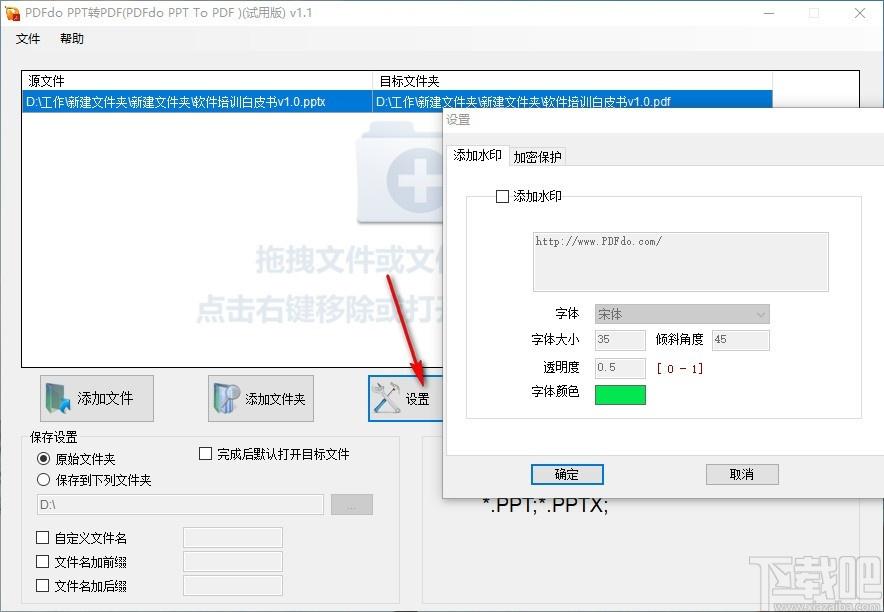Switch to the 添加水印 tab
This screenshot has width=884, height=612.
[477, 156]
